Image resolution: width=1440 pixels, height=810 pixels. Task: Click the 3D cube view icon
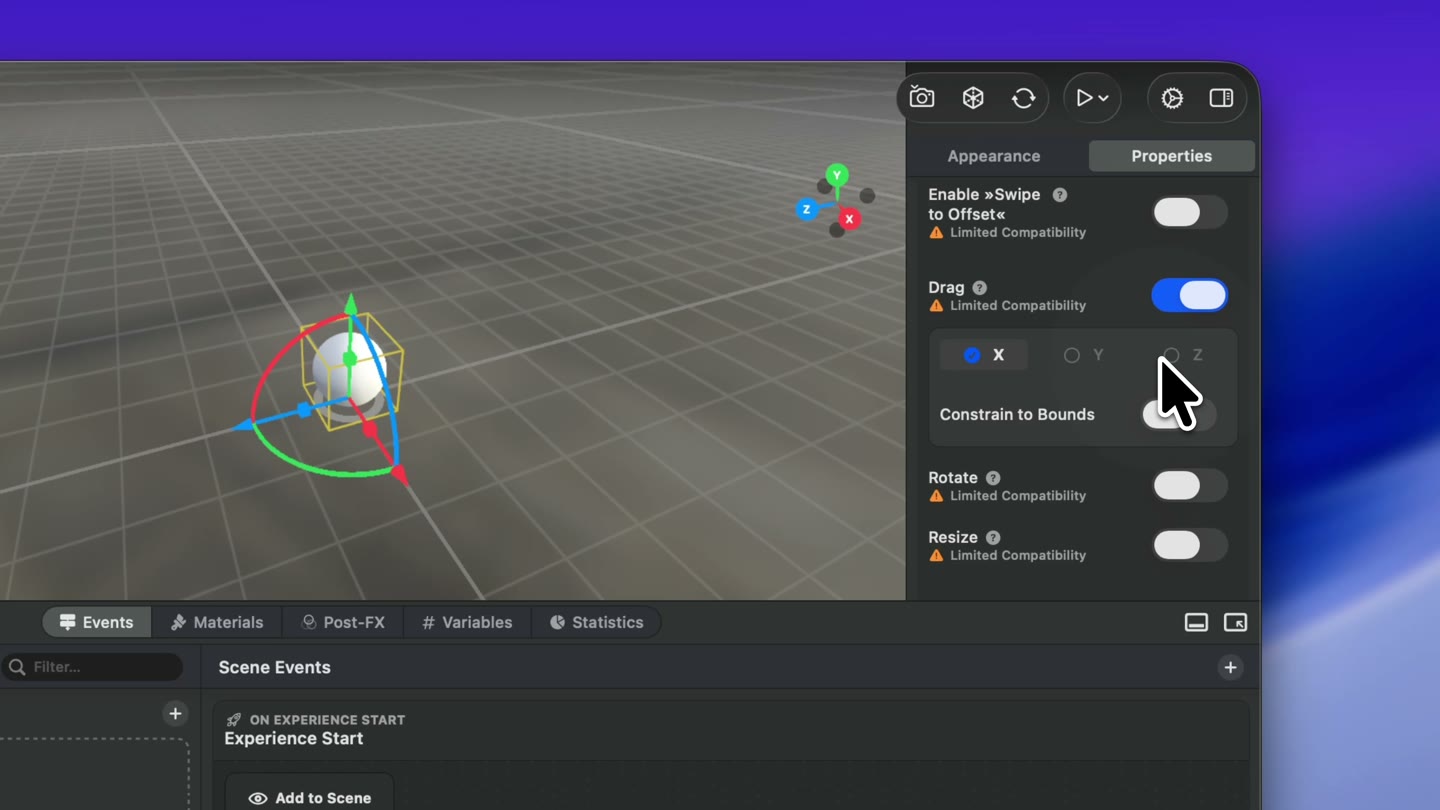(x=973, y=97)
